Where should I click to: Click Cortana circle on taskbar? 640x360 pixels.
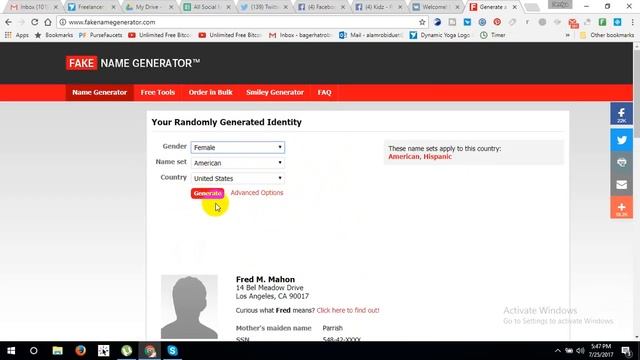(x=33, y=351)
